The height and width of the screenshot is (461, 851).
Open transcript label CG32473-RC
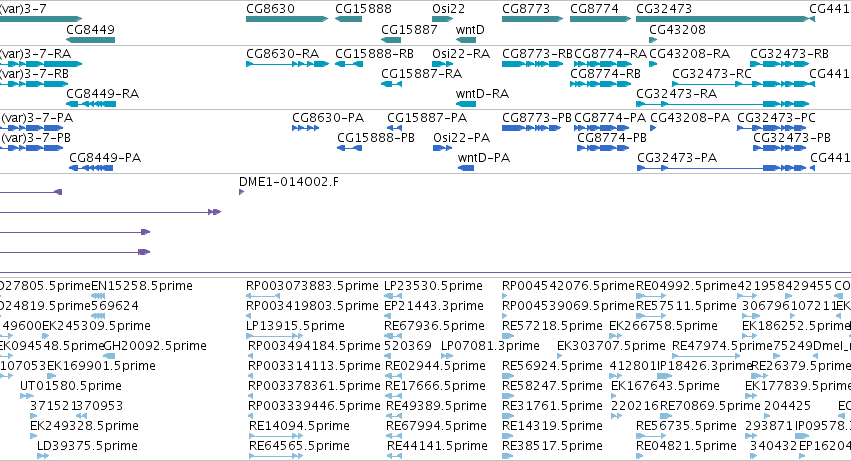pos(712,73)
